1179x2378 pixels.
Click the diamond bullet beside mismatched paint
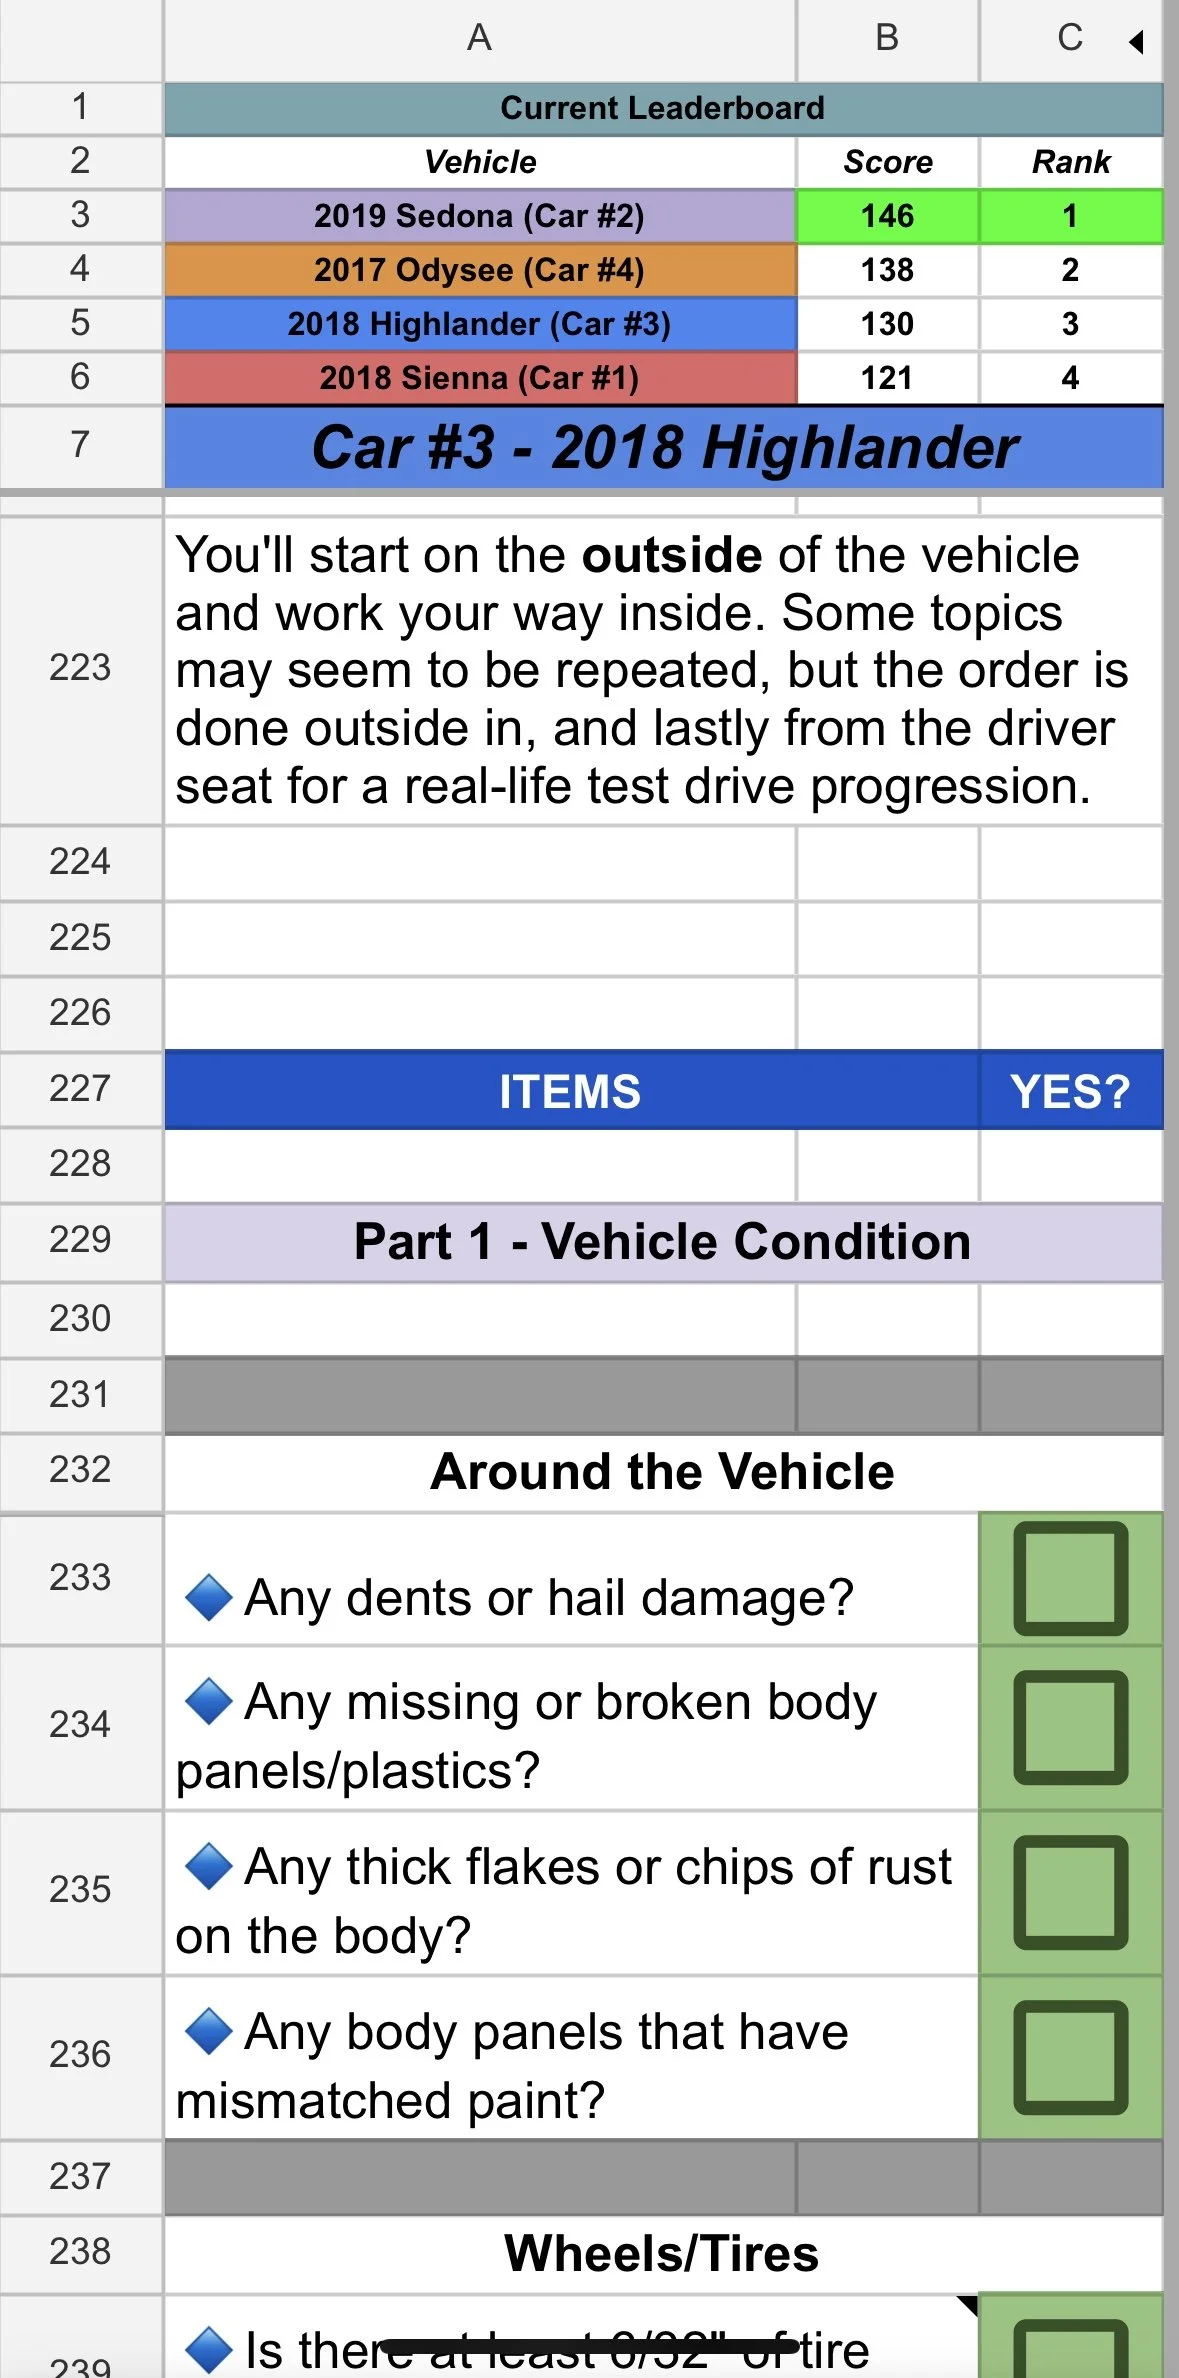(209, 2031)
